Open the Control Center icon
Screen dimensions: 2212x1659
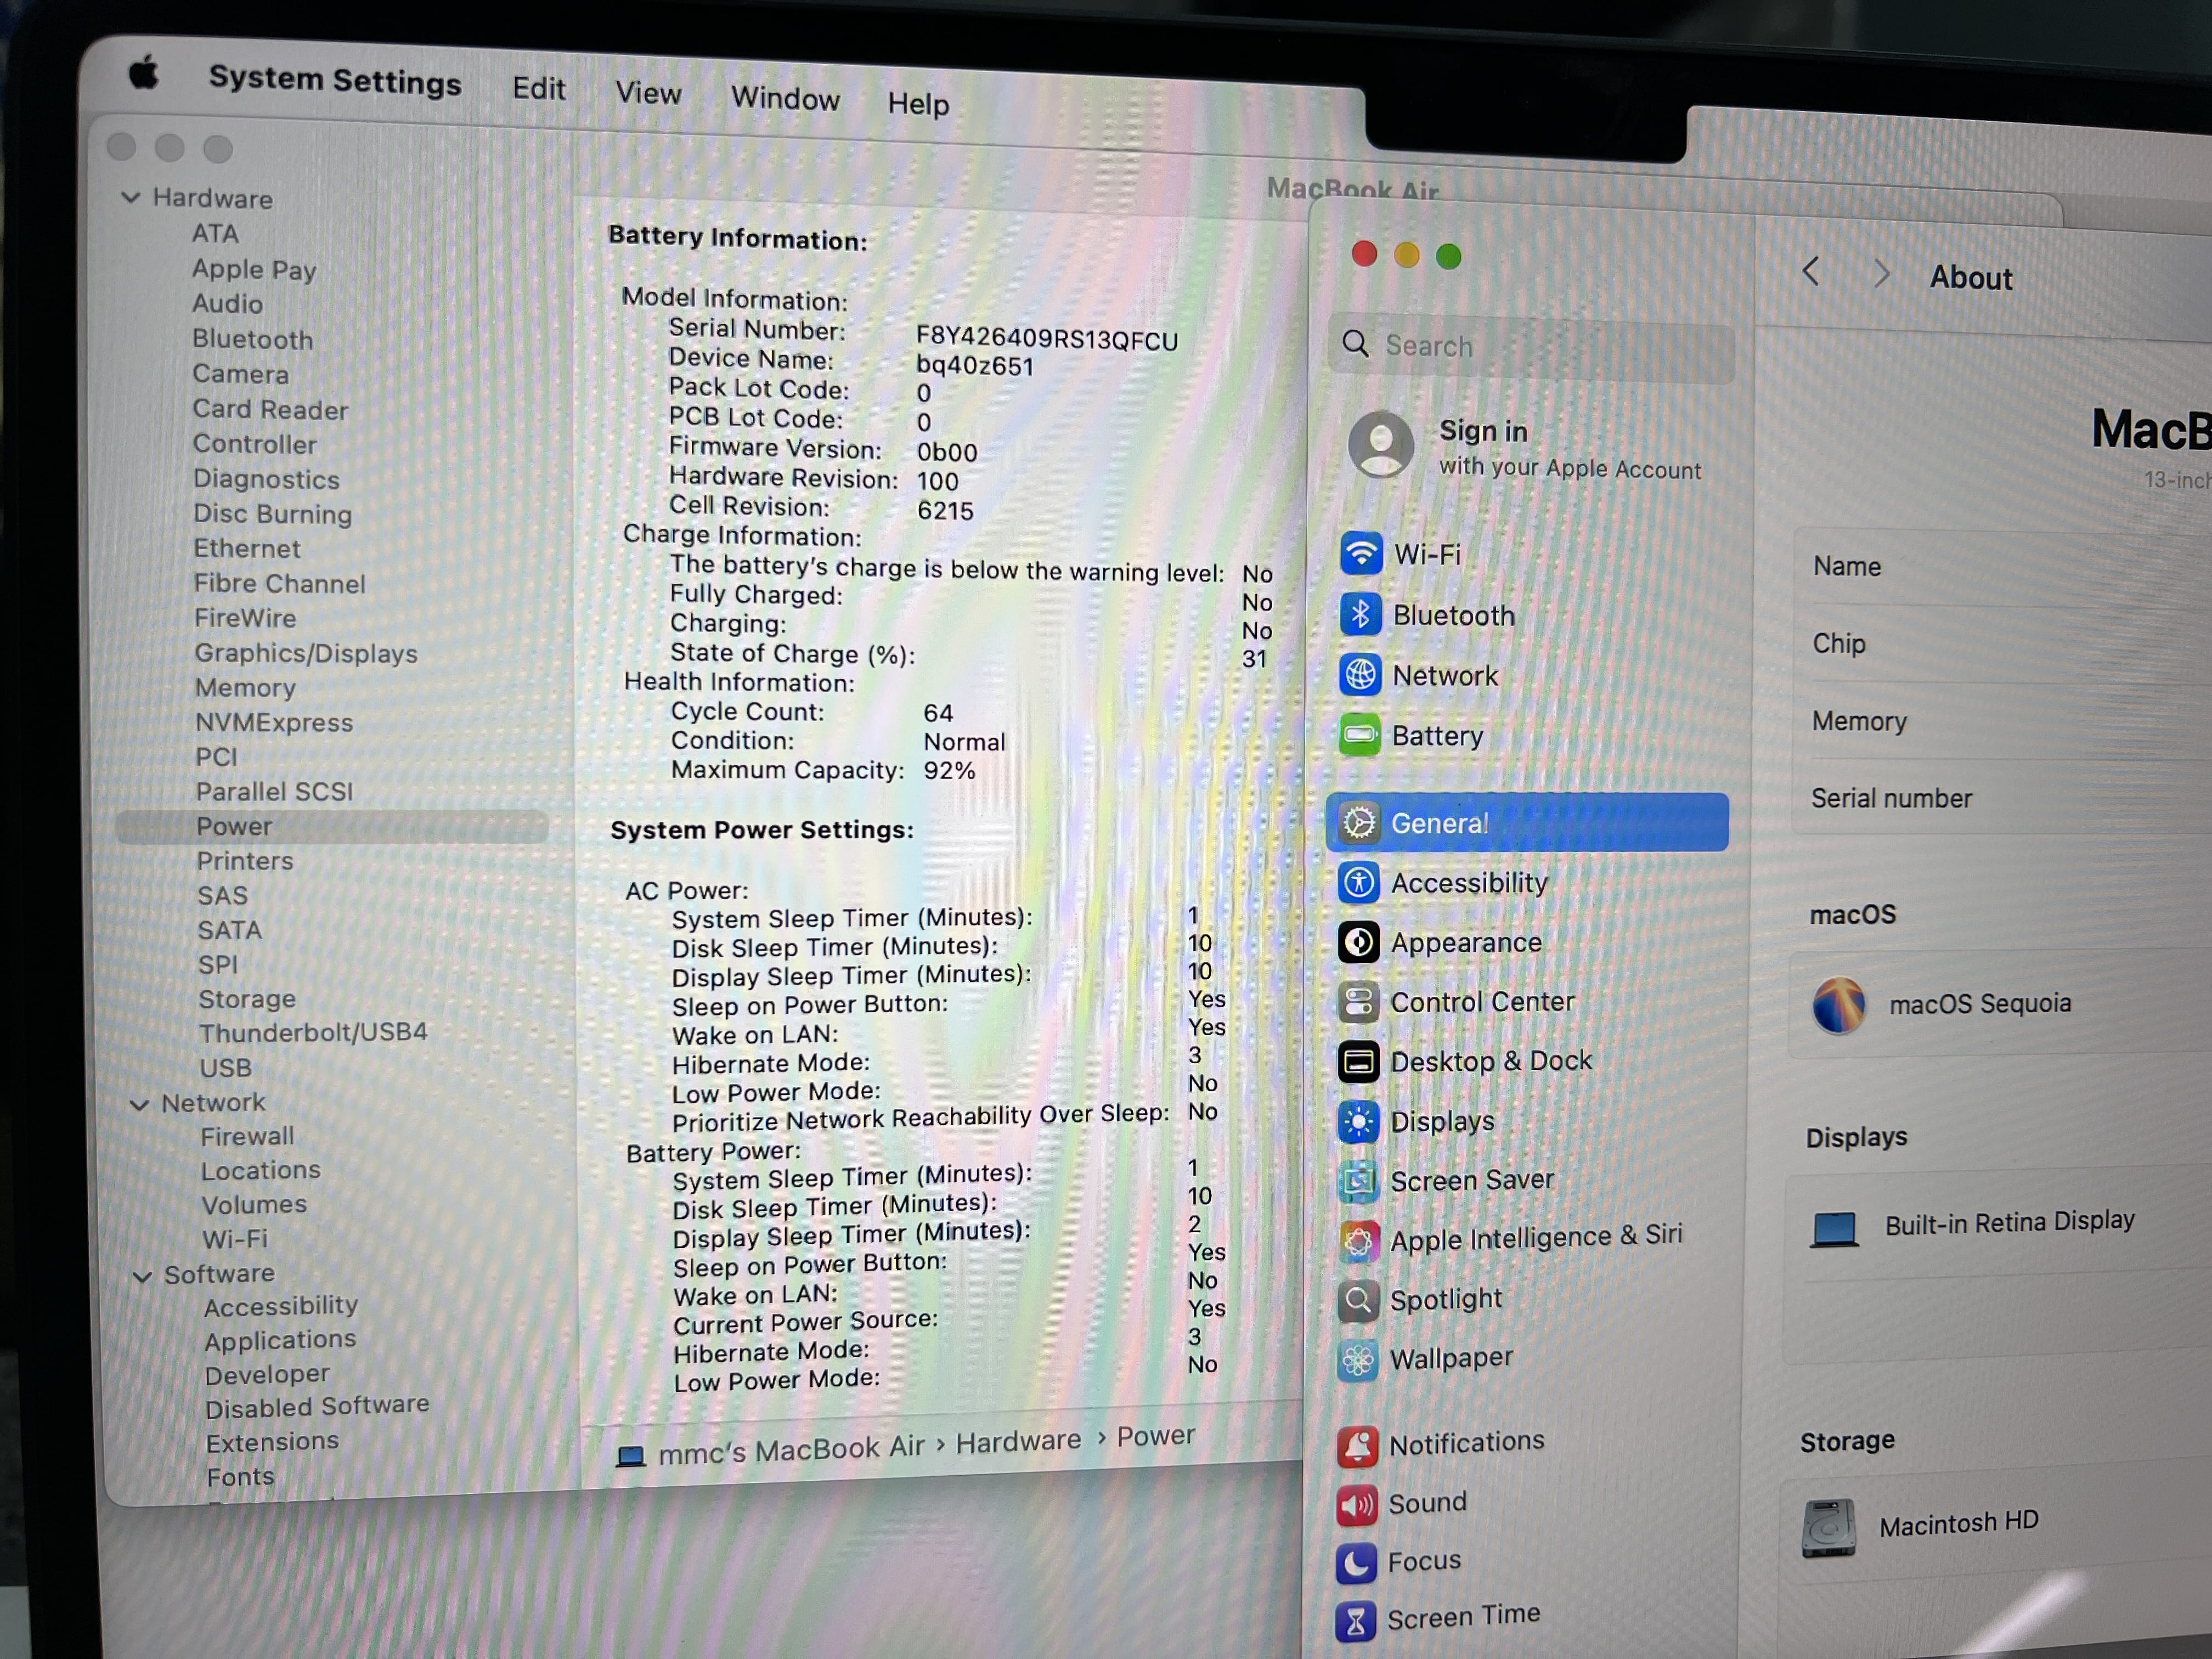pos(1359,1002)
